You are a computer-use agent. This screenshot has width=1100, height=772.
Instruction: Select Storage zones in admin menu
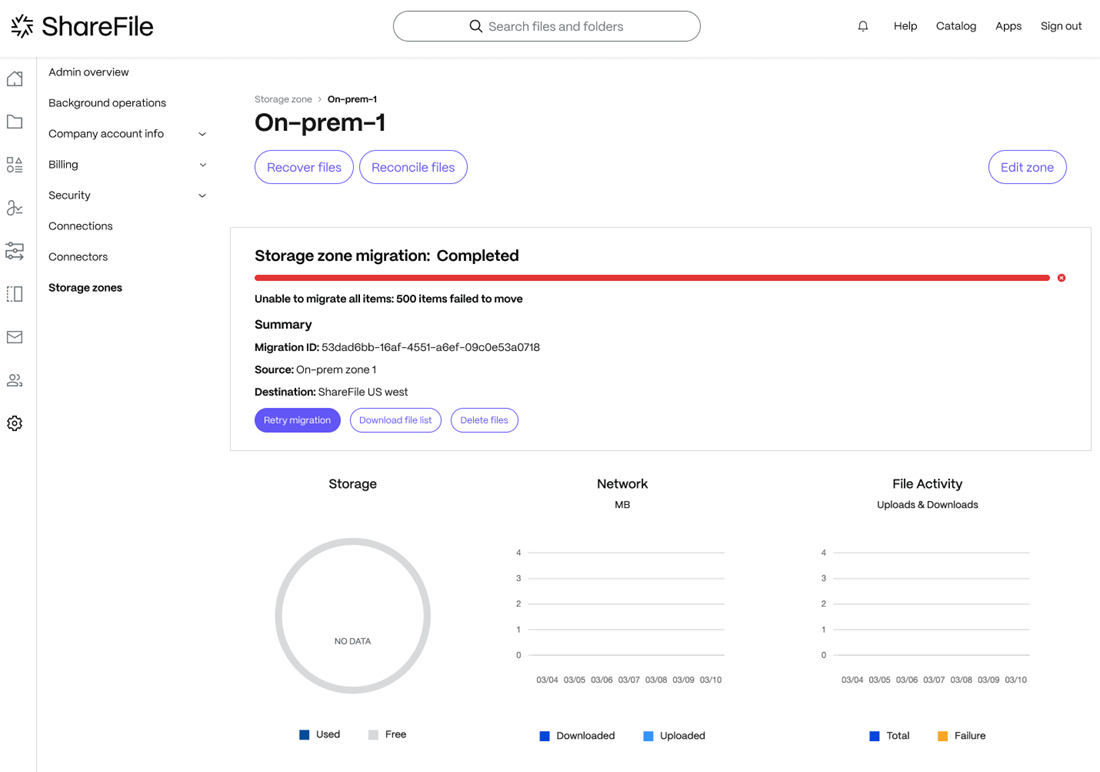(85, 288)
